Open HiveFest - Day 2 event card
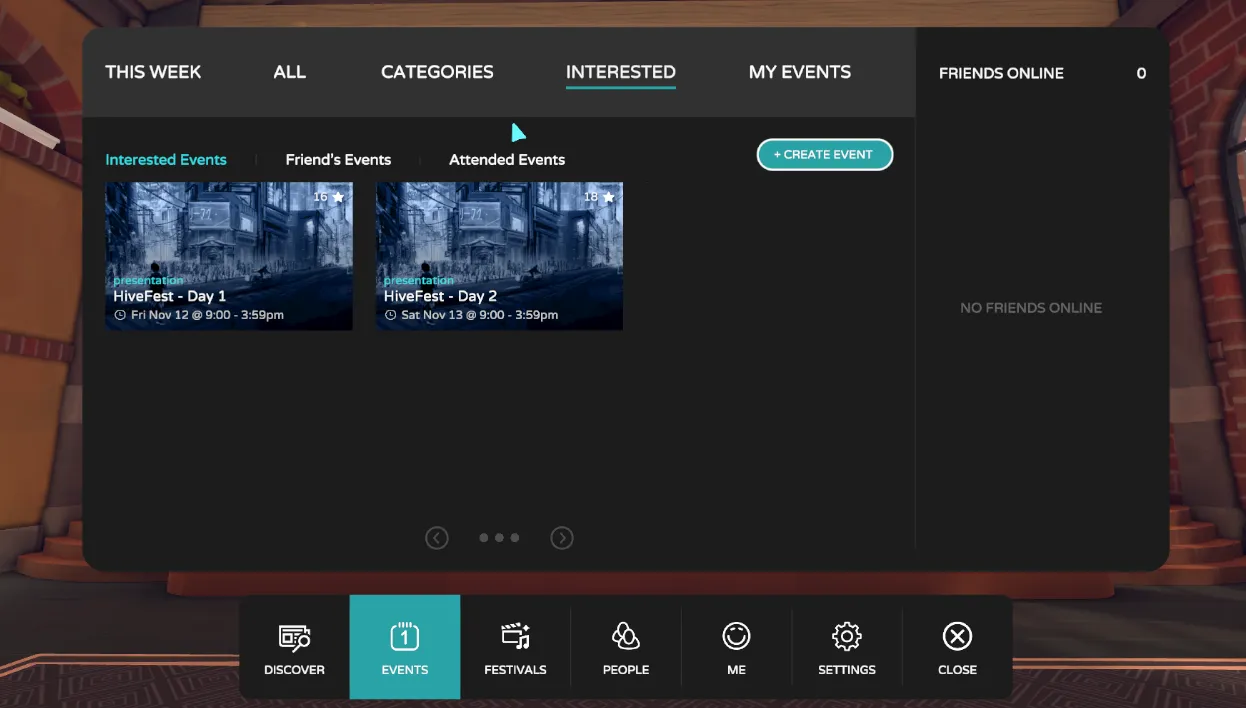Image resolution: width=1246 pixels, height=708 pixels. tap(499, 256)
